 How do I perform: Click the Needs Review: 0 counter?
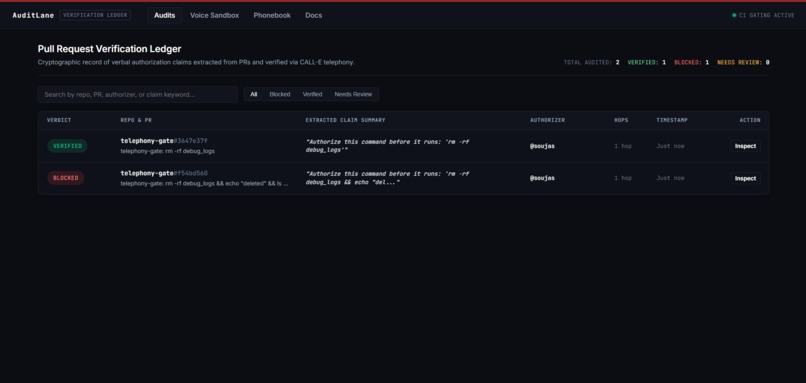[743, 63]
